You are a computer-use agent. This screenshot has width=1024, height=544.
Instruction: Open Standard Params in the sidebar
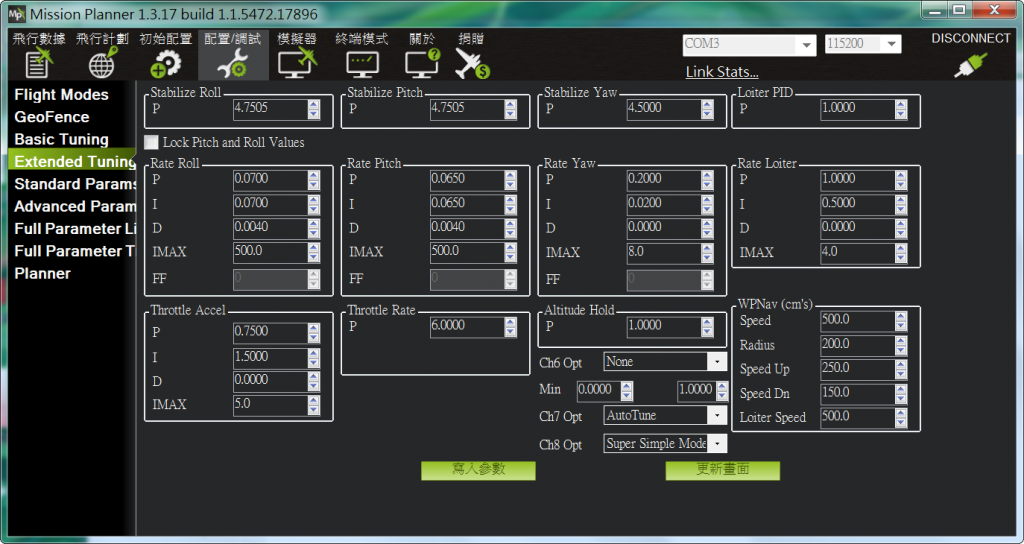[x=74, y=184]
